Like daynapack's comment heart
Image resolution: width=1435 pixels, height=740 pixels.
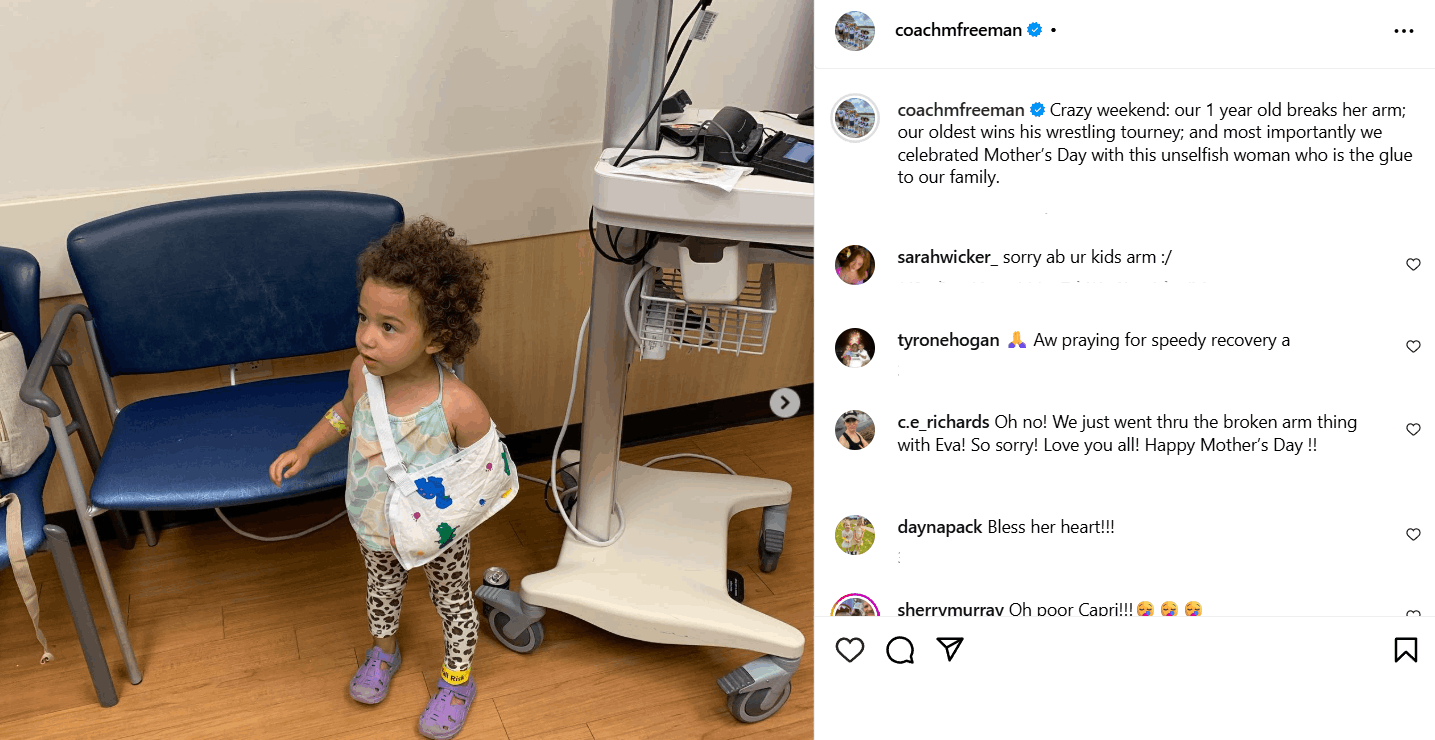click(1413, 534)
